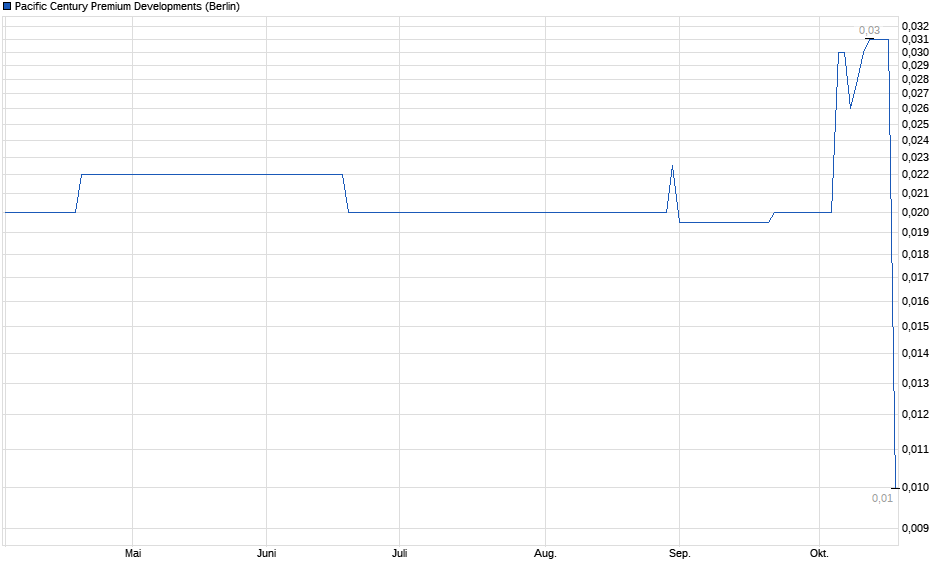The width and height of the screenshot is (940, 579).
Task: Click the 0,010 value on the price axis
Action: pyautogui.click(x=915, y=487)
